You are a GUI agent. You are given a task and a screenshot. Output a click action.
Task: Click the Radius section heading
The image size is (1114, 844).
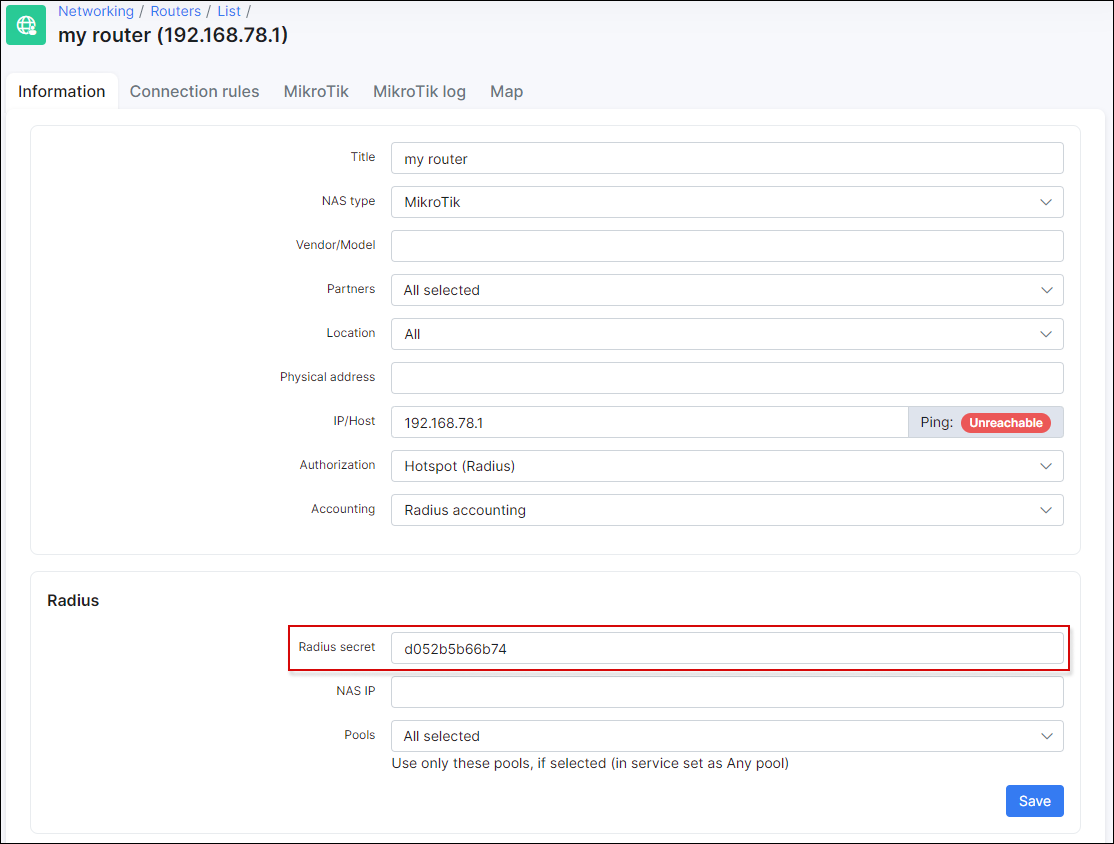[73, 600]
